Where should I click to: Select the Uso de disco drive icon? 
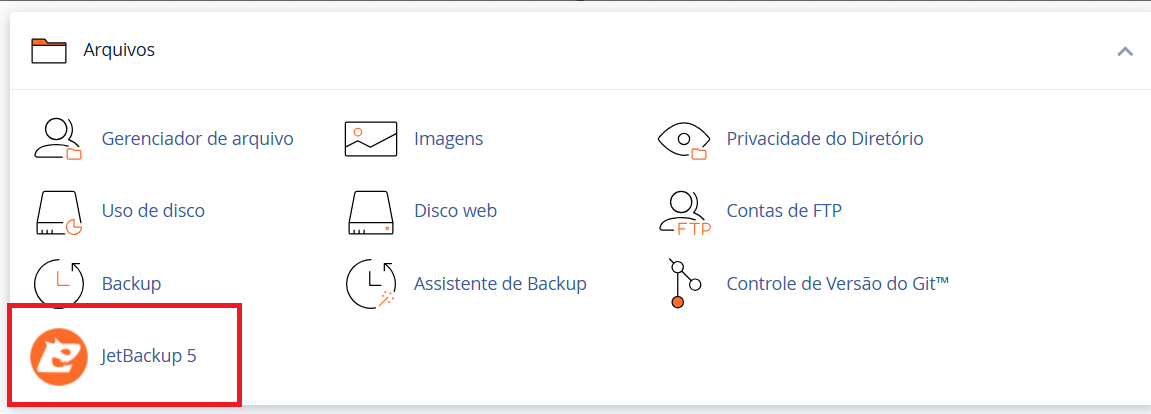58,211
